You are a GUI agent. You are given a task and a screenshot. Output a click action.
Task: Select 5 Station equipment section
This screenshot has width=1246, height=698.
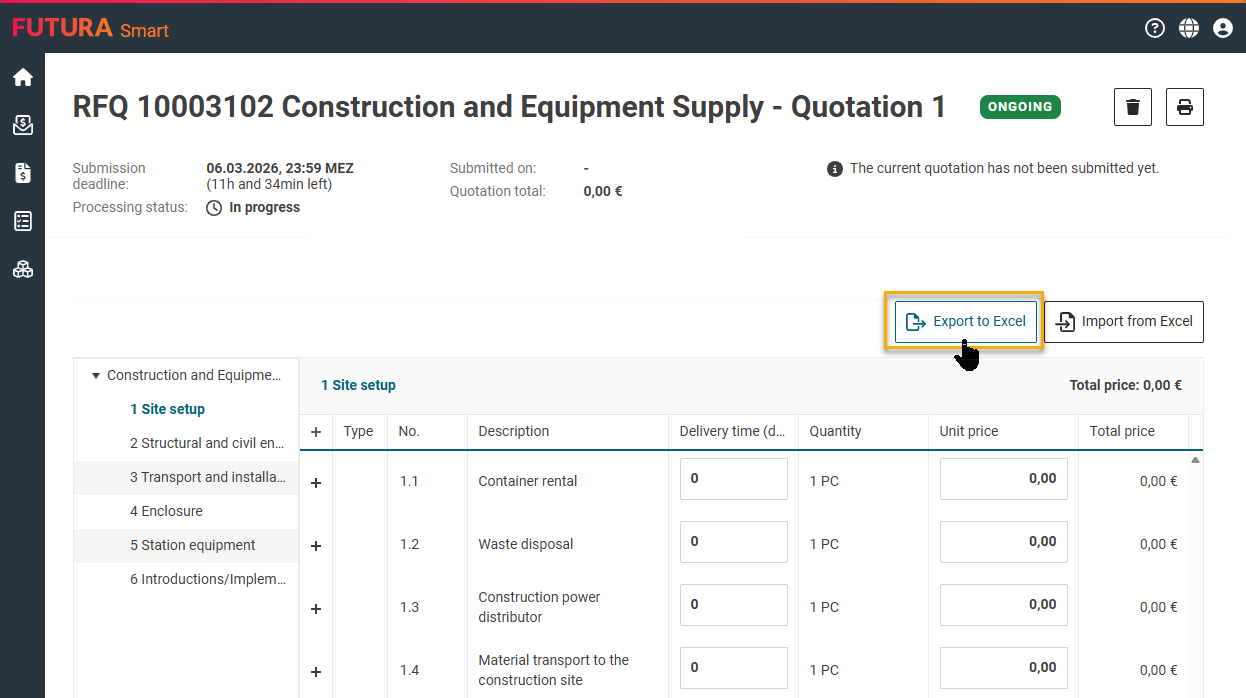tap(192, 545)
